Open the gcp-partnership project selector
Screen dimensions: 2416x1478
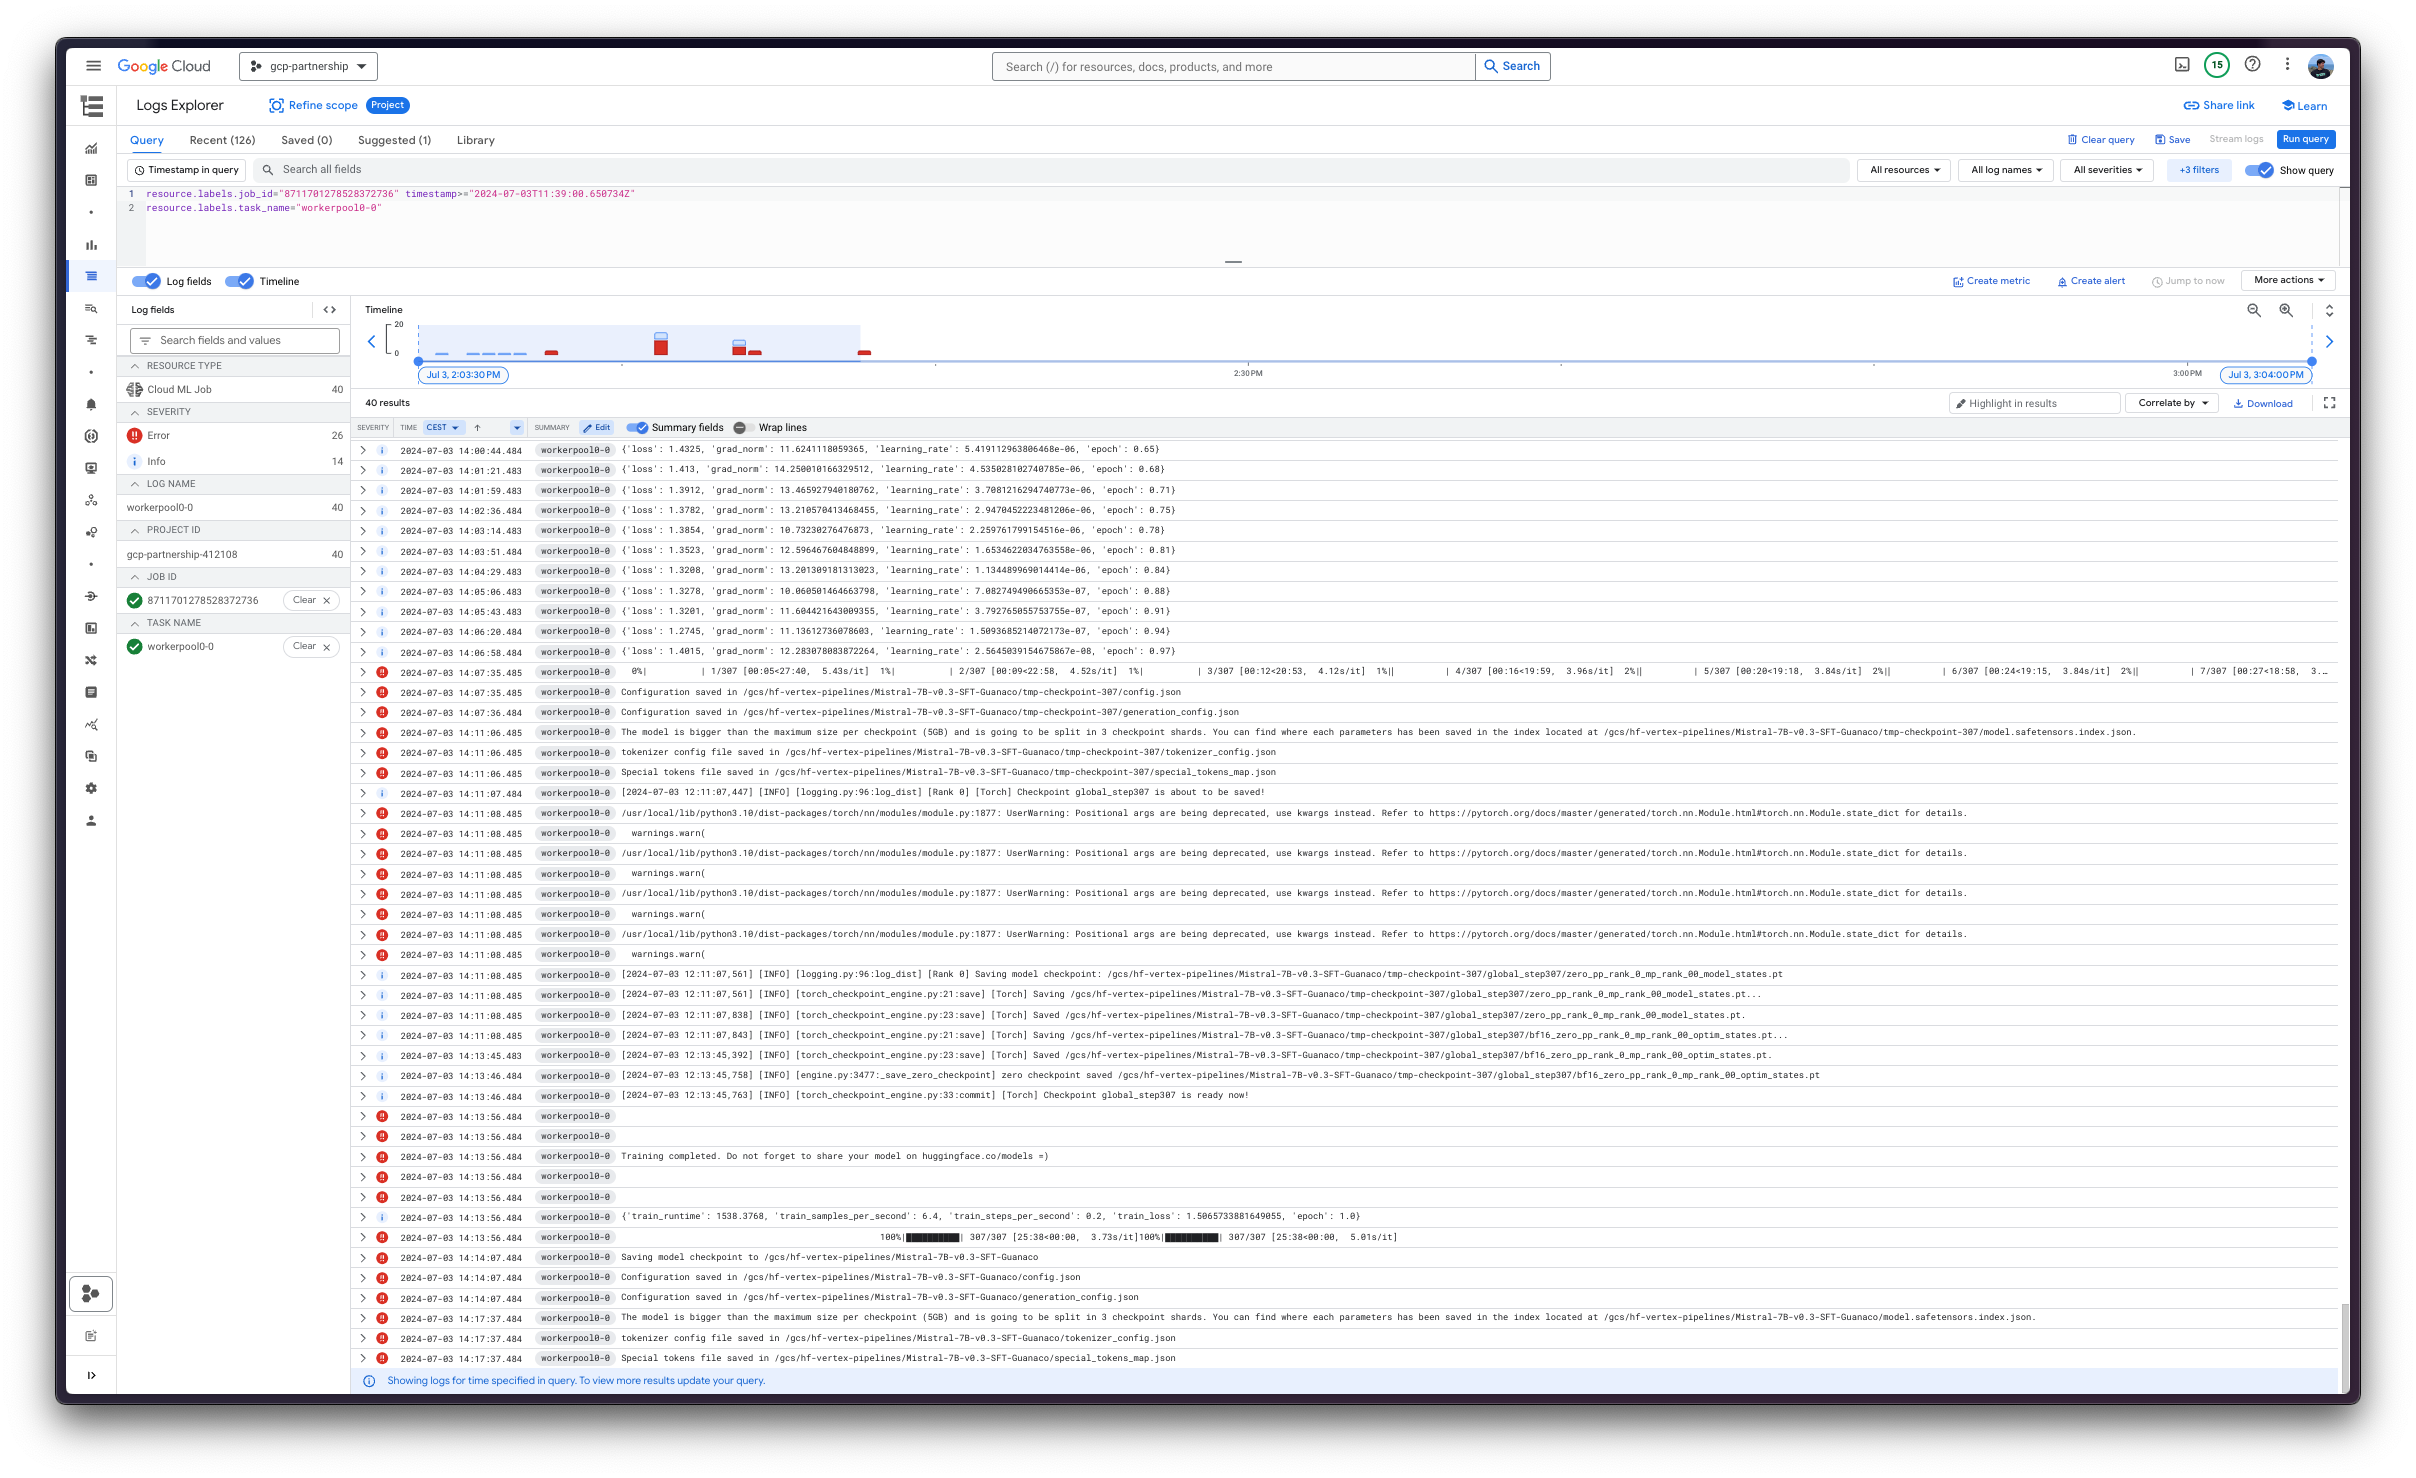(308, 66)
